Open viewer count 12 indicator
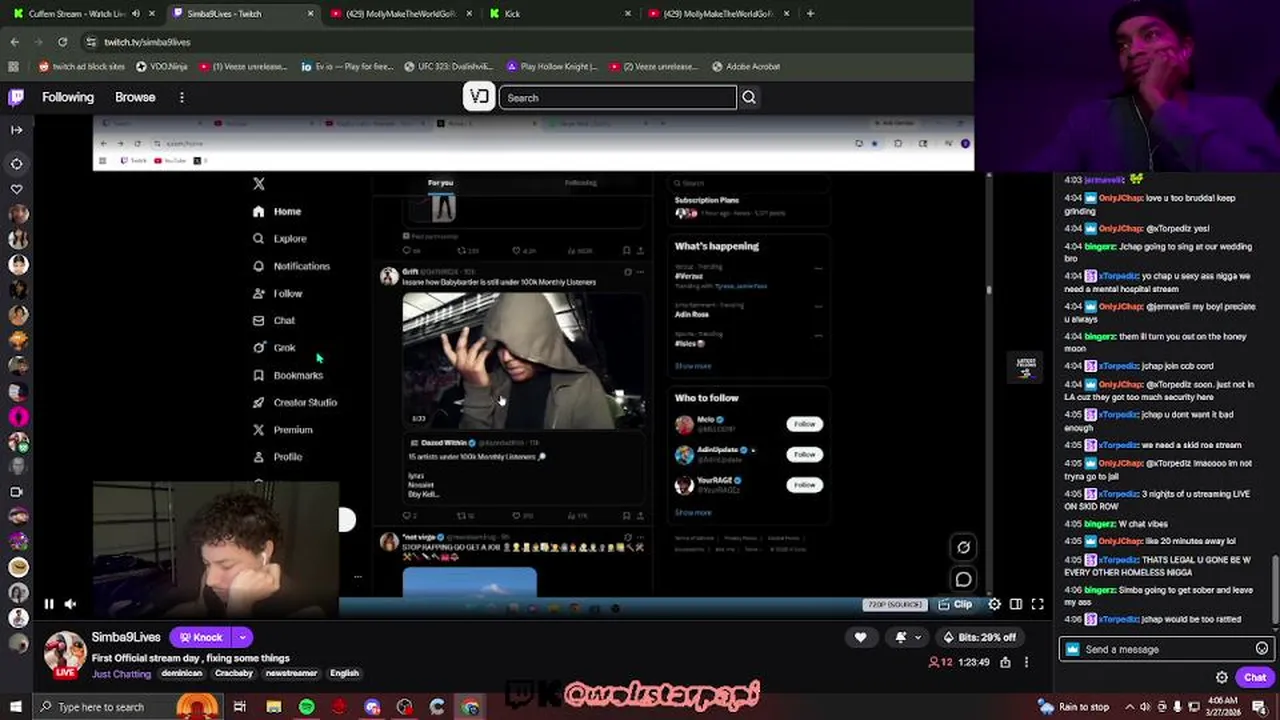This screenshot has height=720, width=1280. pyautogui.click(x=940, y=662)
